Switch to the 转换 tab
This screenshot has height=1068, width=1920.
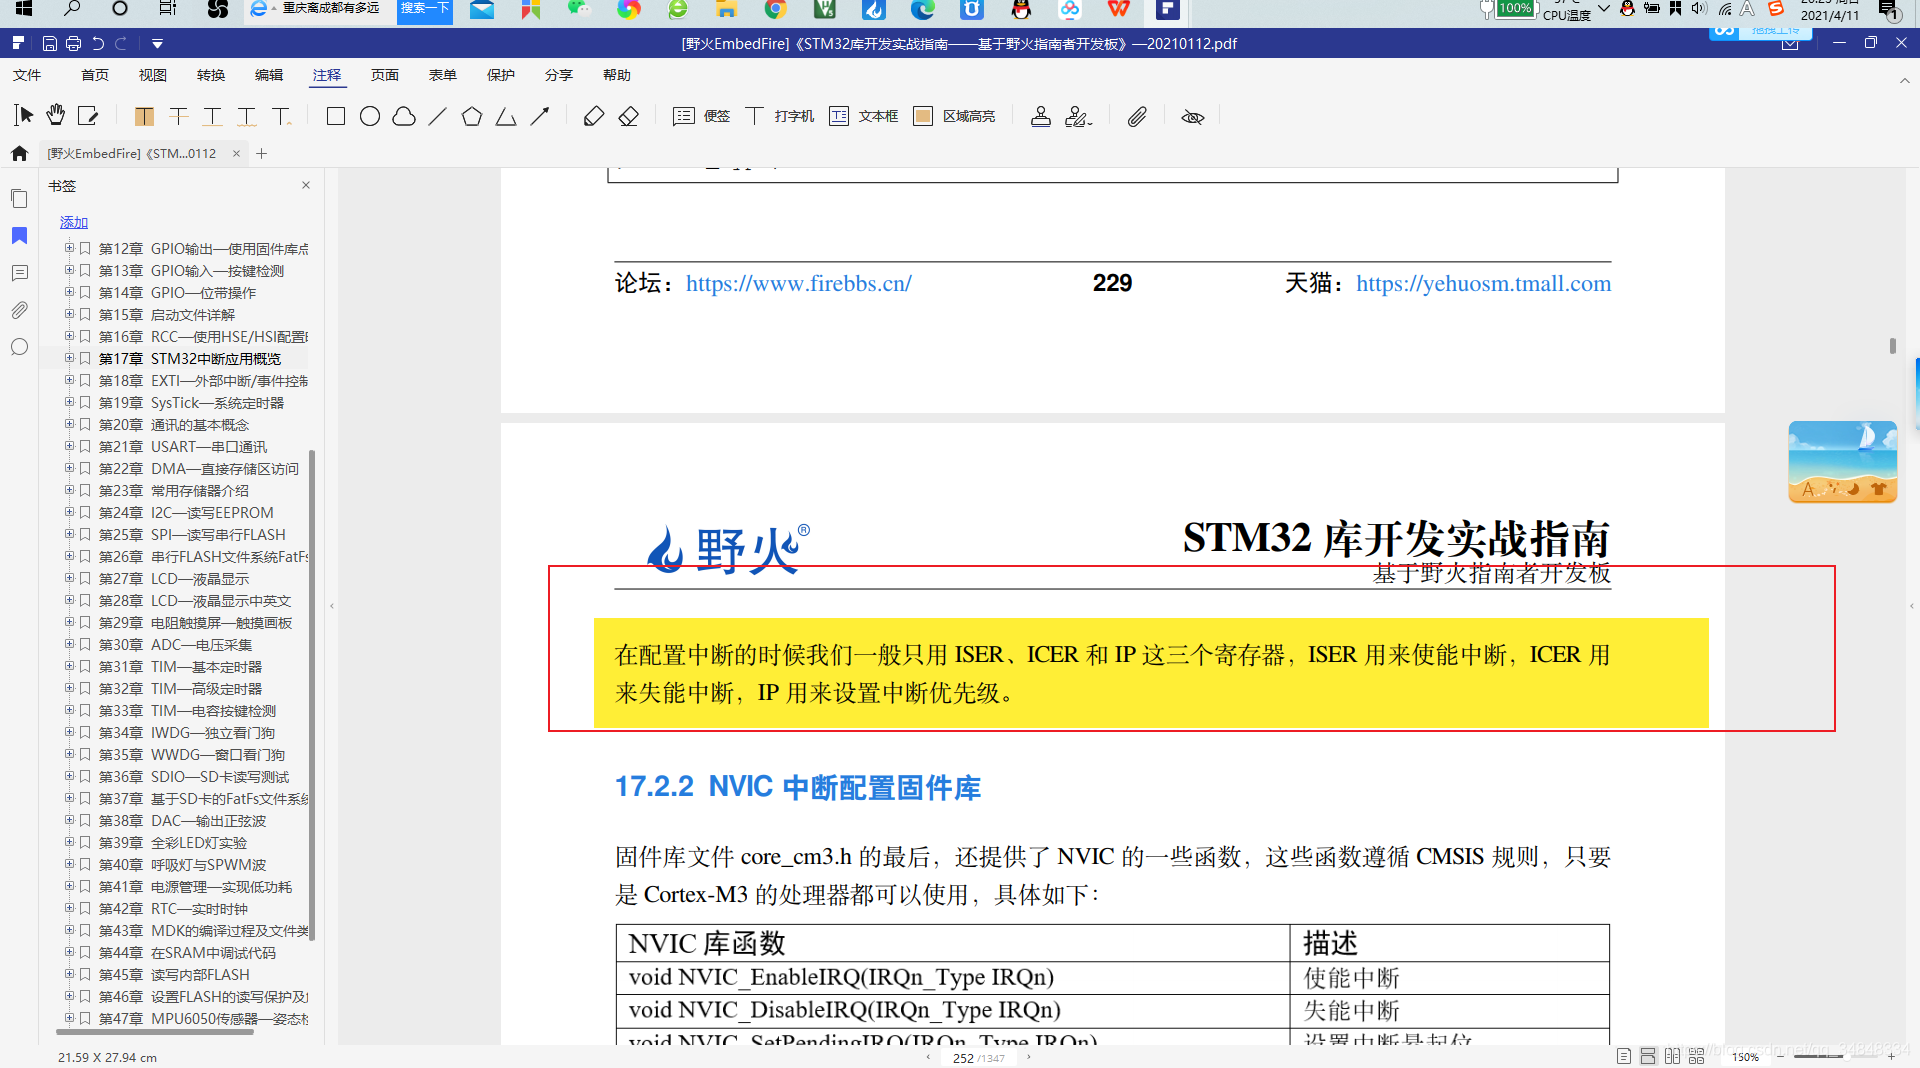[x=211, y=75]
